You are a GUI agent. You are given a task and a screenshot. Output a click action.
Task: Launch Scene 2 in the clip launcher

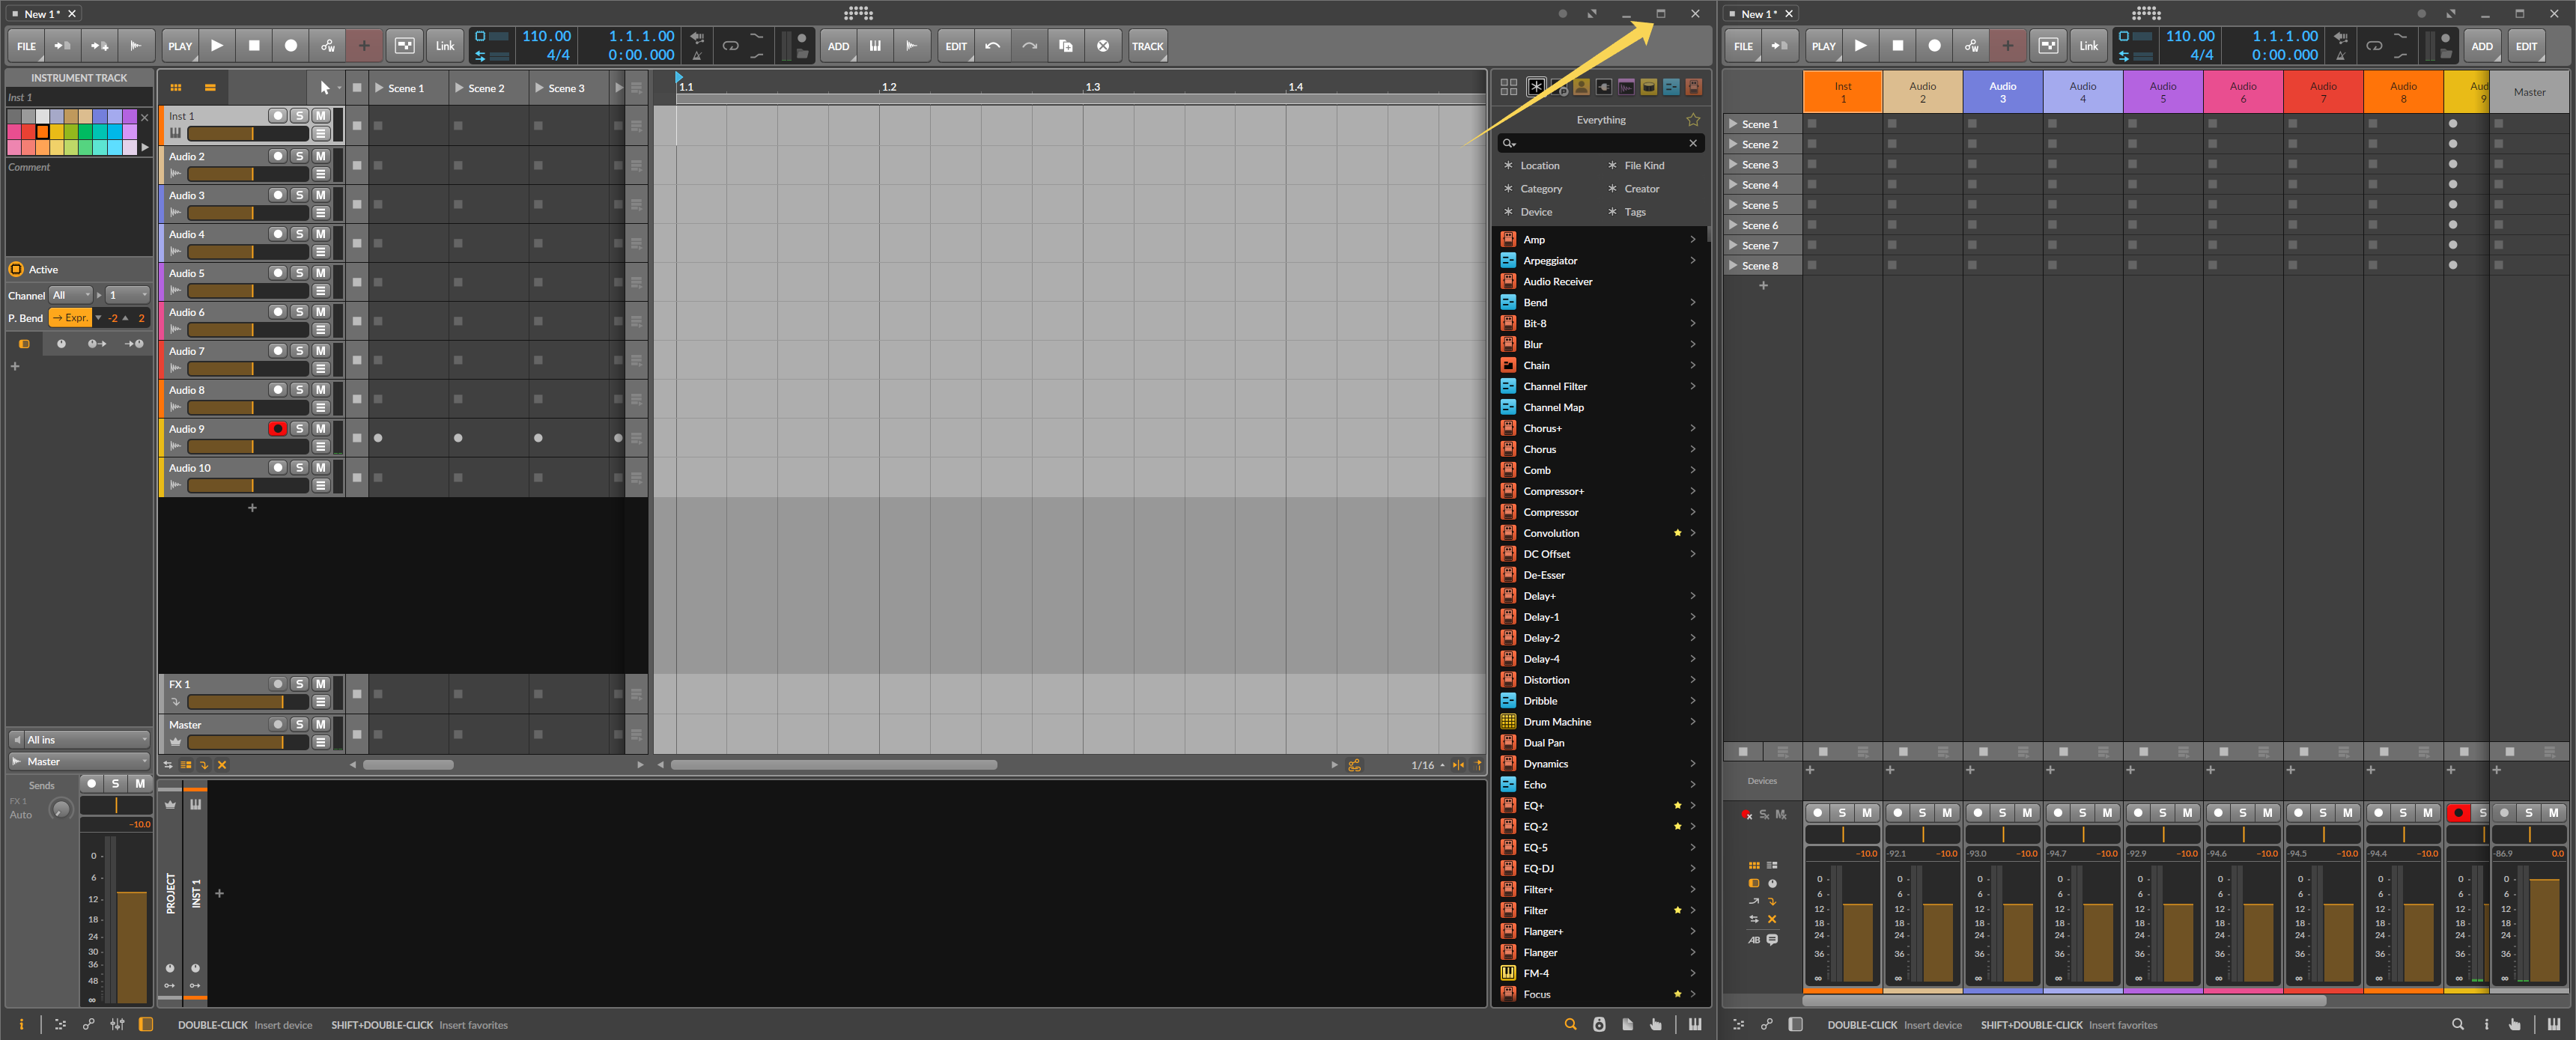tap(459, 88)
